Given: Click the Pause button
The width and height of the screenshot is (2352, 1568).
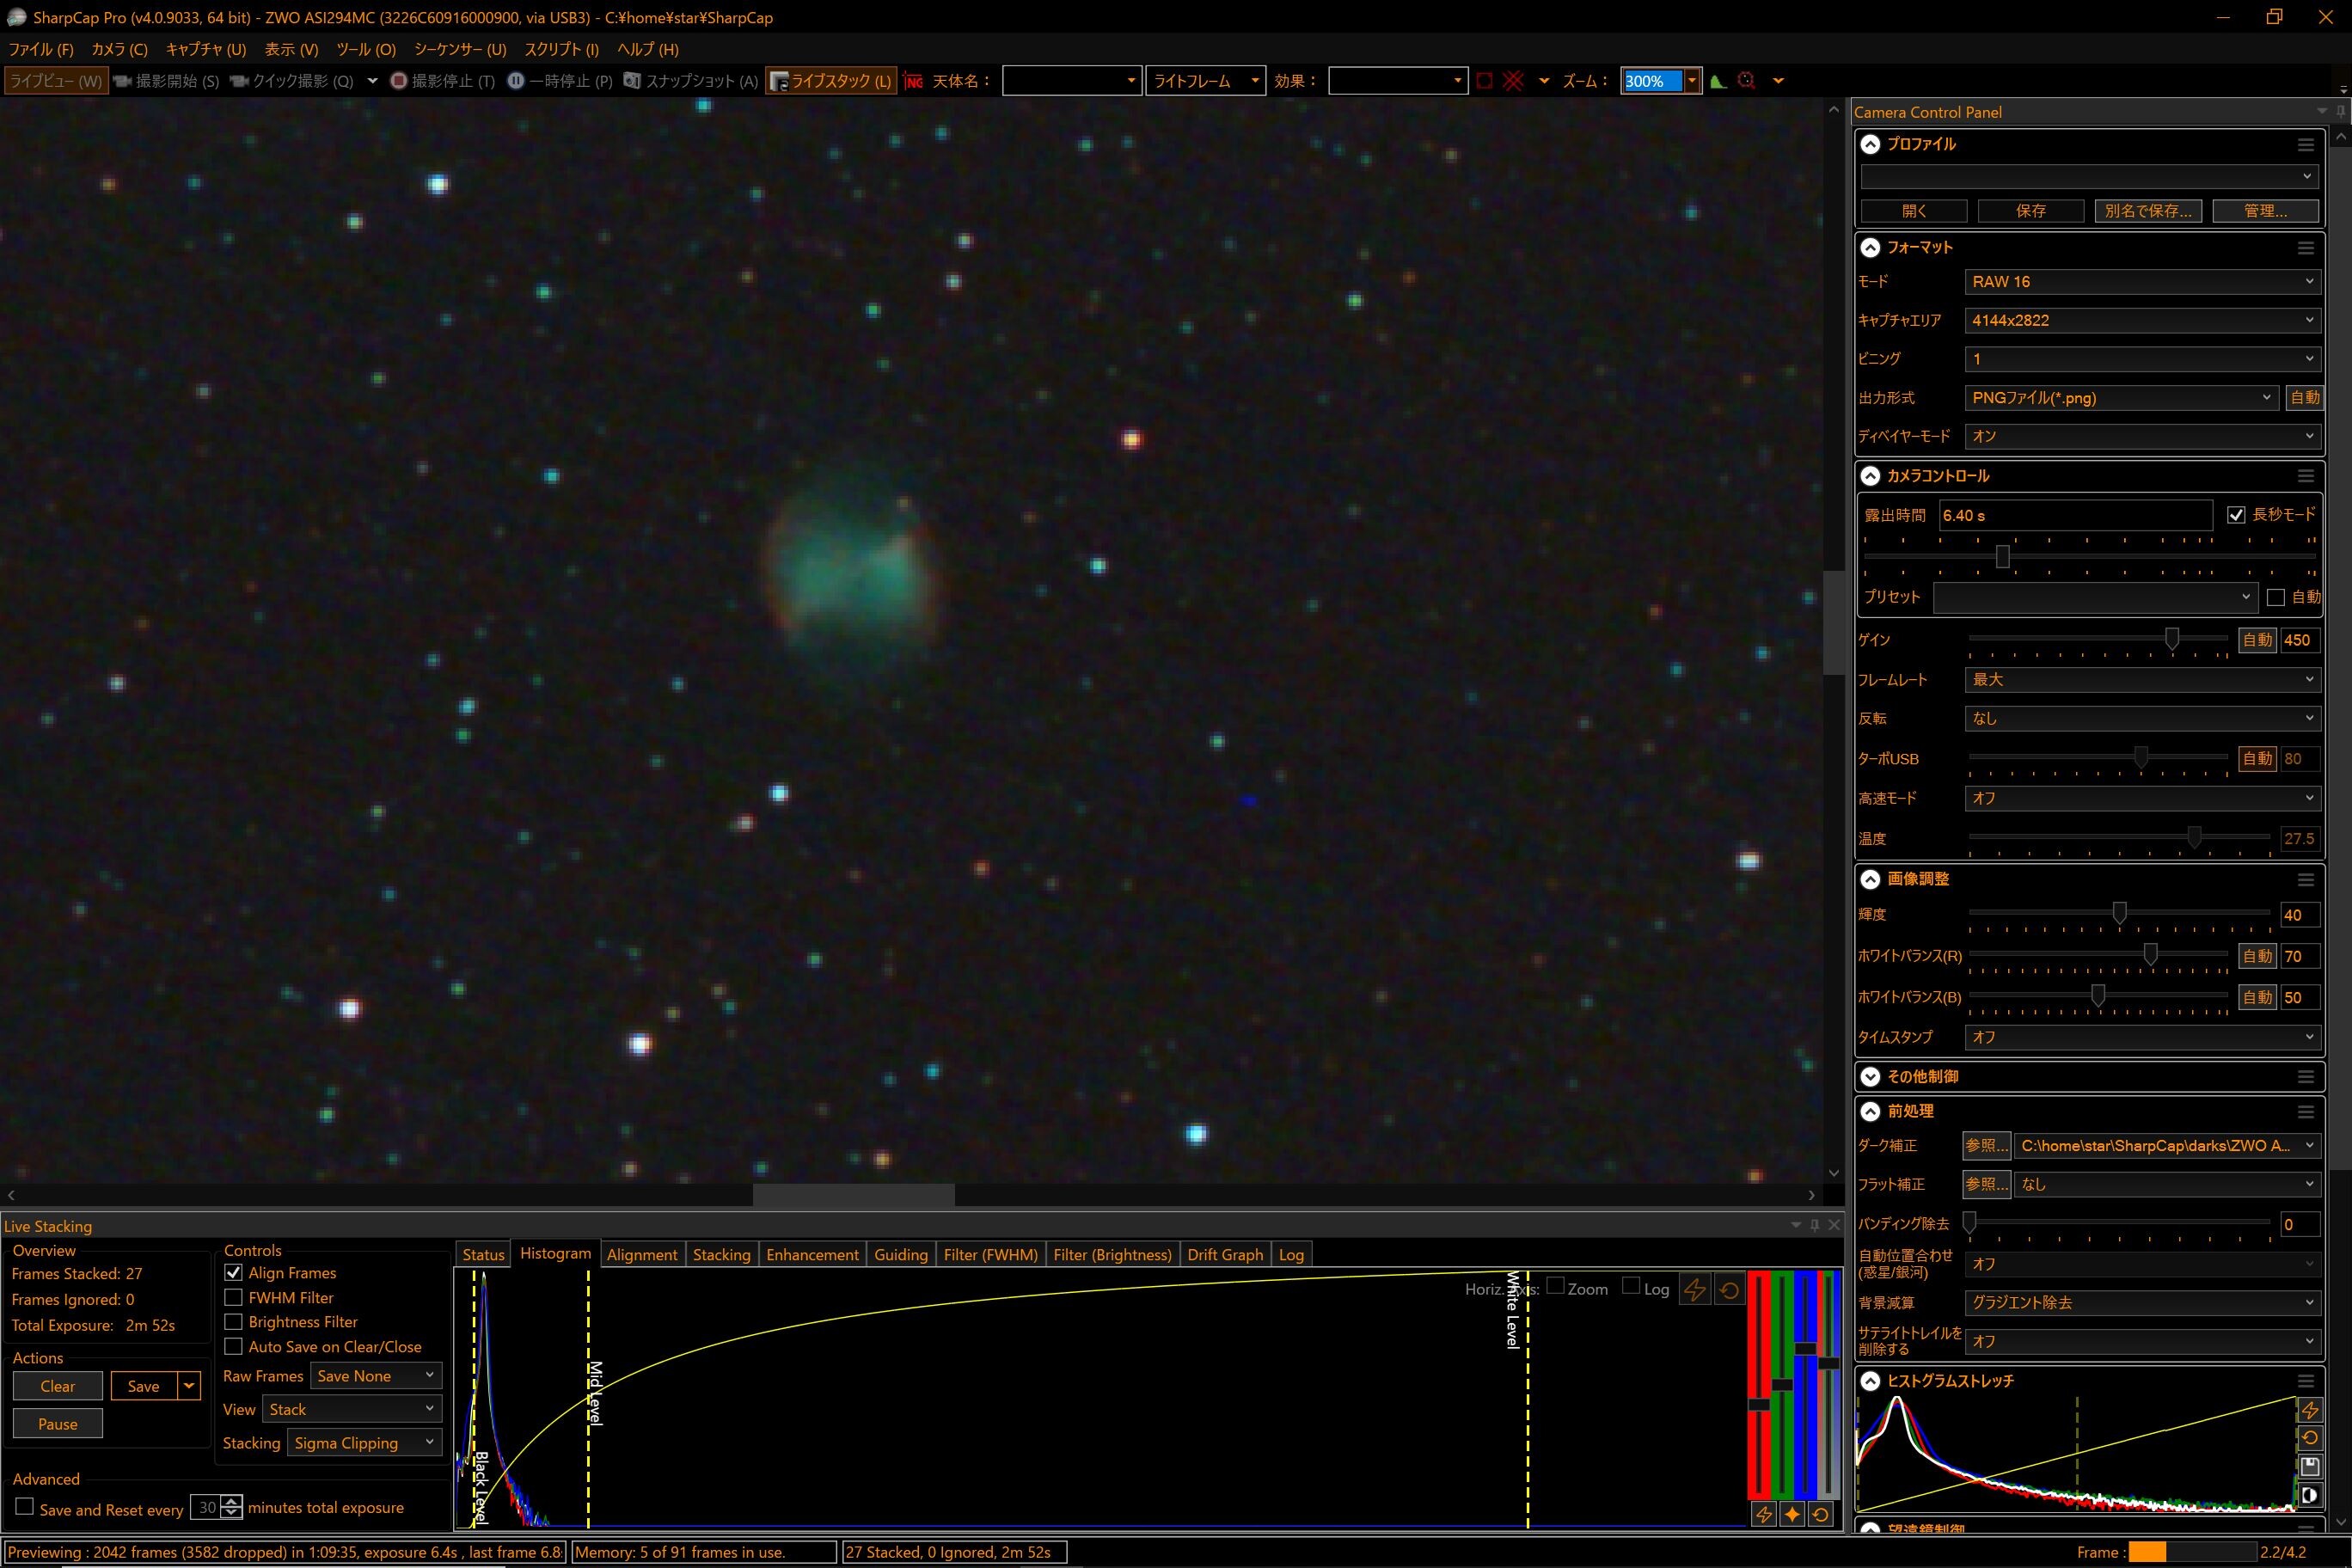Looking at the screenshot, I should click(57, 1424).
